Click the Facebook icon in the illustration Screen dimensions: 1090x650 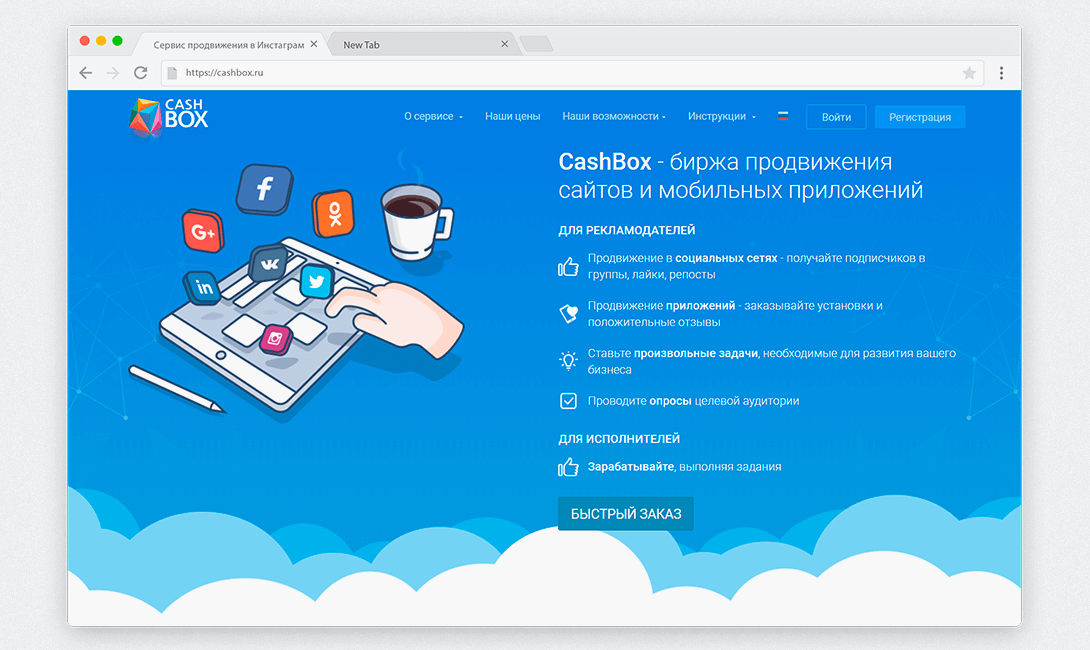point(264,188)
